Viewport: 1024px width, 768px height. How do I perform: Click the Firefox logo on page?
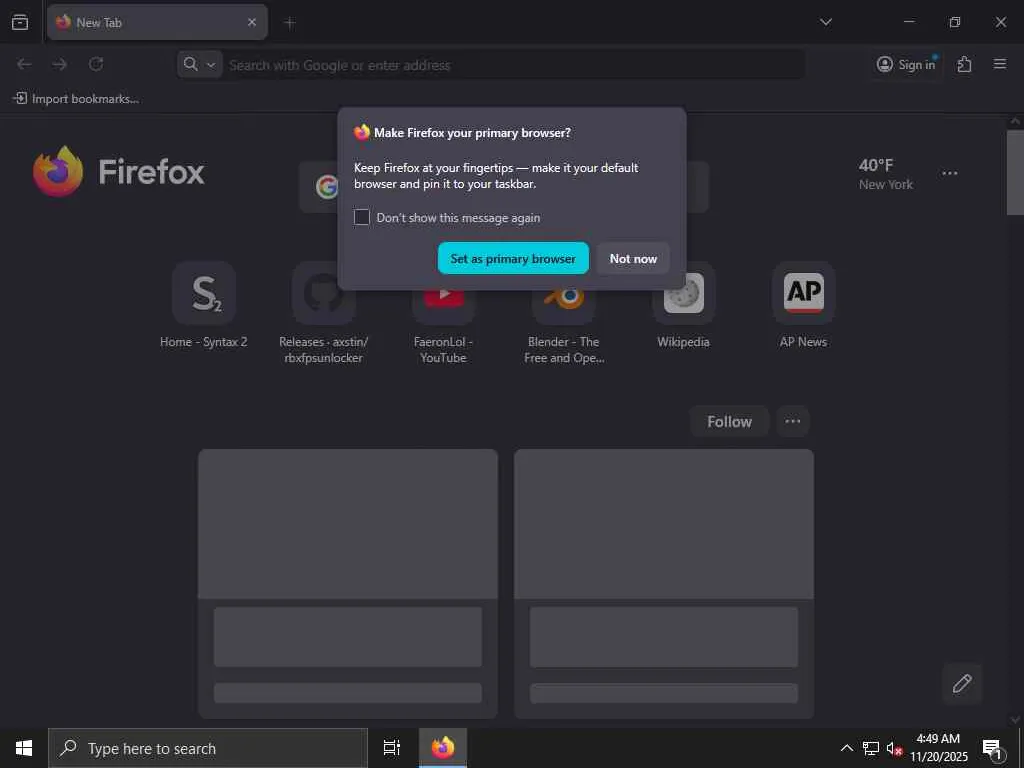(119, 171)
